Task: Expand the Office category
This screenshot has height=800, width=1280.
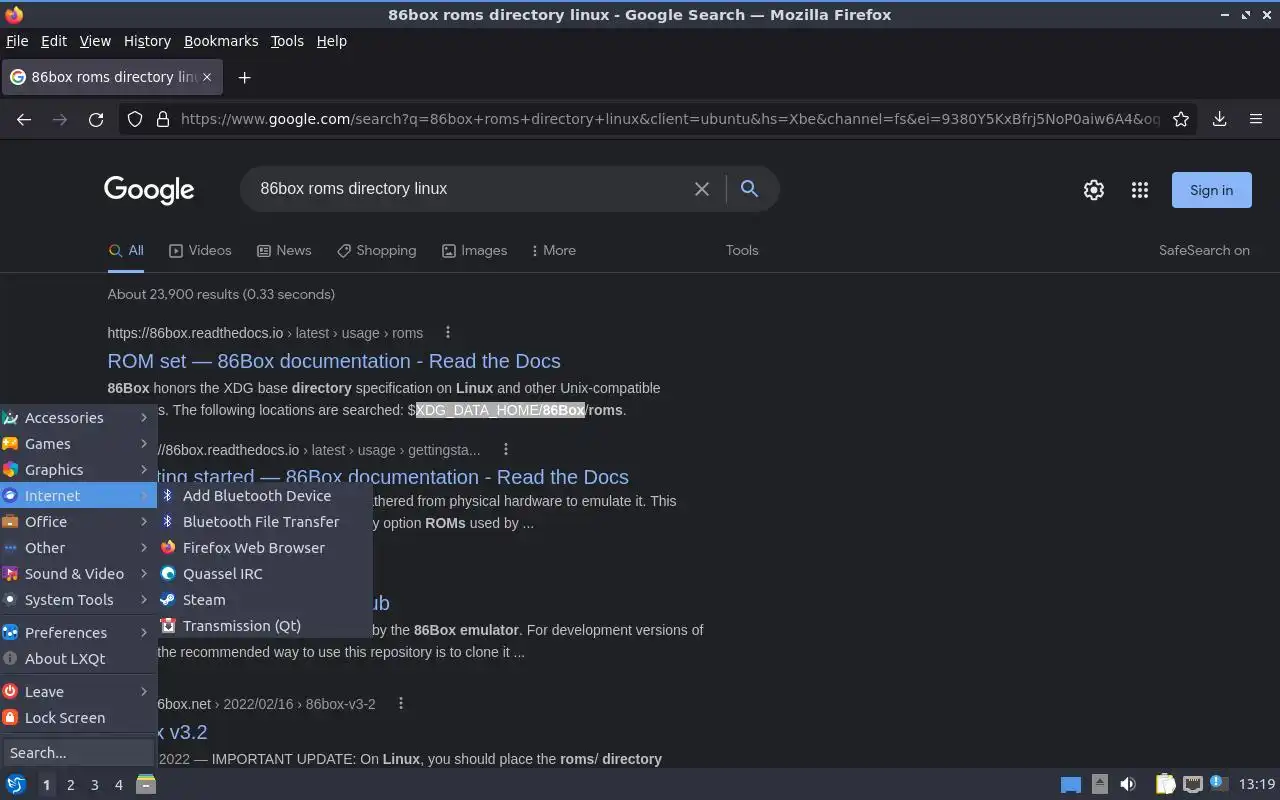Action: [x=78, y=522]
